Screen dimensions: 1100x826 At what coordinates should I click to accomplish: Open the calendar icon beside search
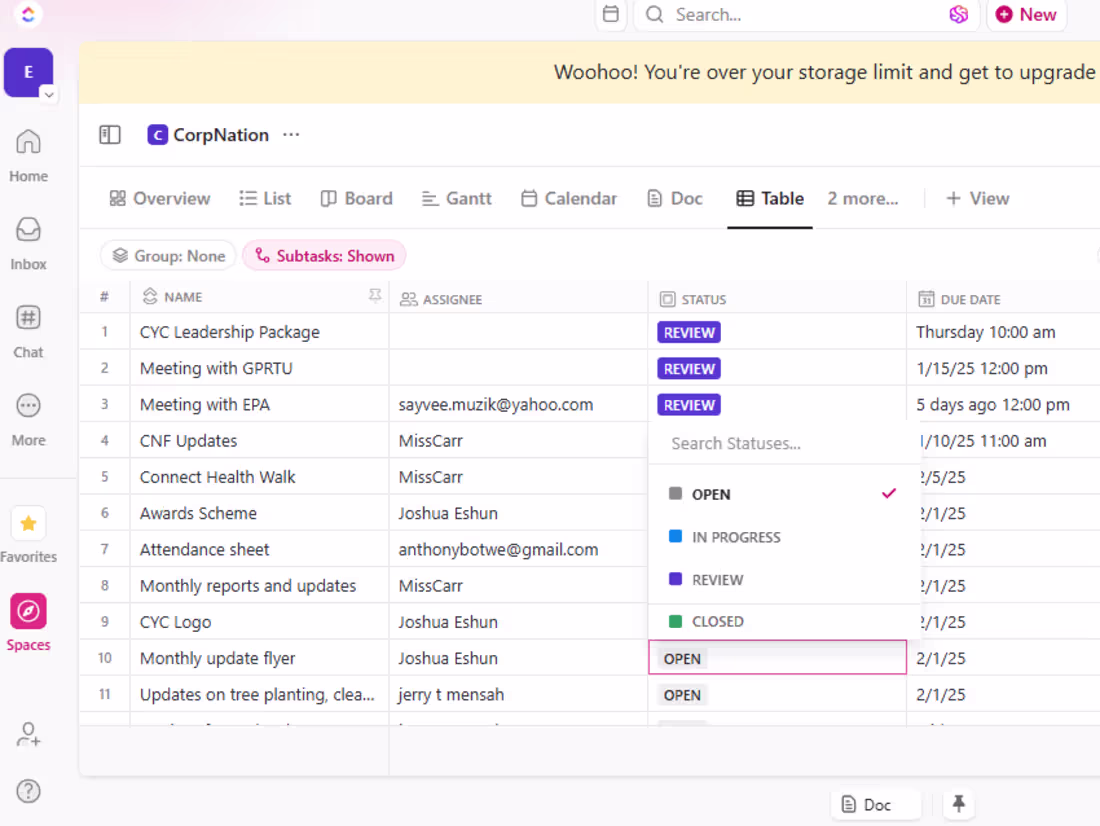pyautogui.click(x=611, y=15)
